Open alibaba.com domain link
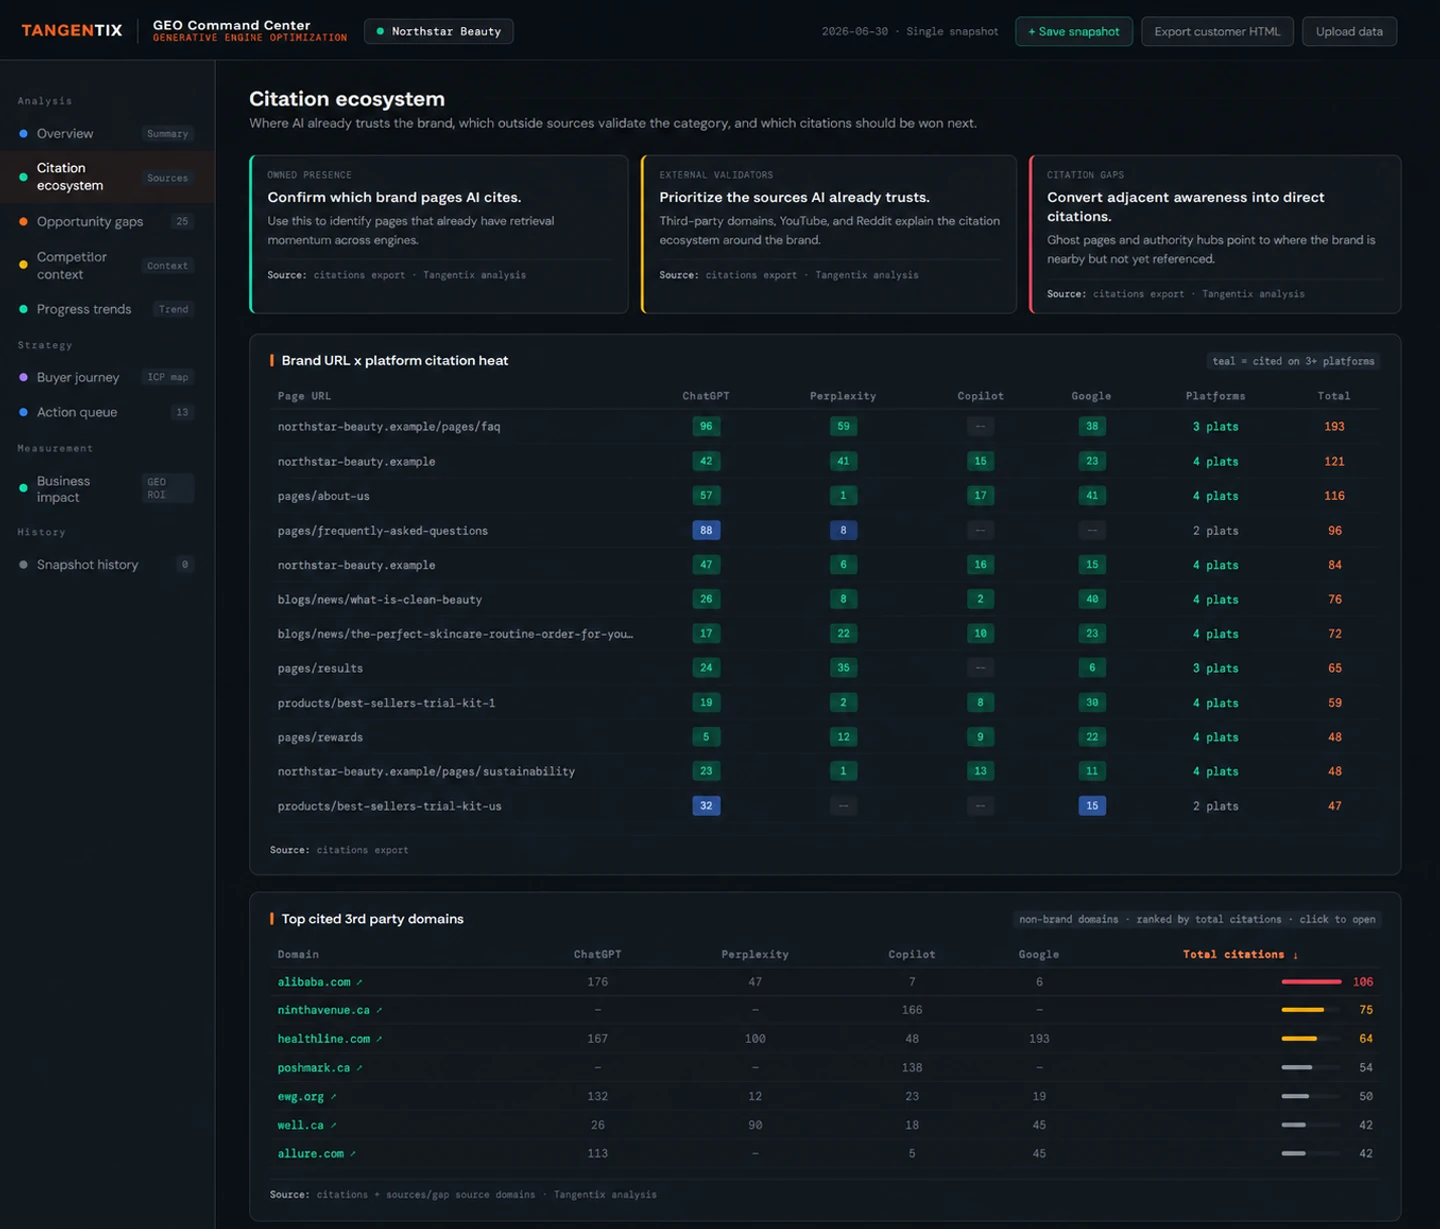The height and width of the screenshot is (1229, 1440). (x=314, y=982)
